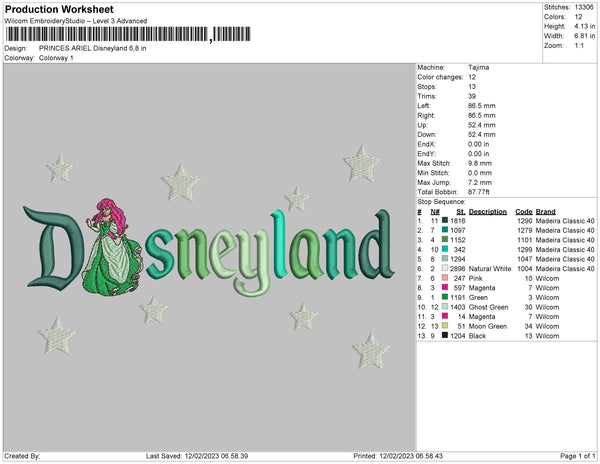Click the Black color swatch

(x=445, y=335)
